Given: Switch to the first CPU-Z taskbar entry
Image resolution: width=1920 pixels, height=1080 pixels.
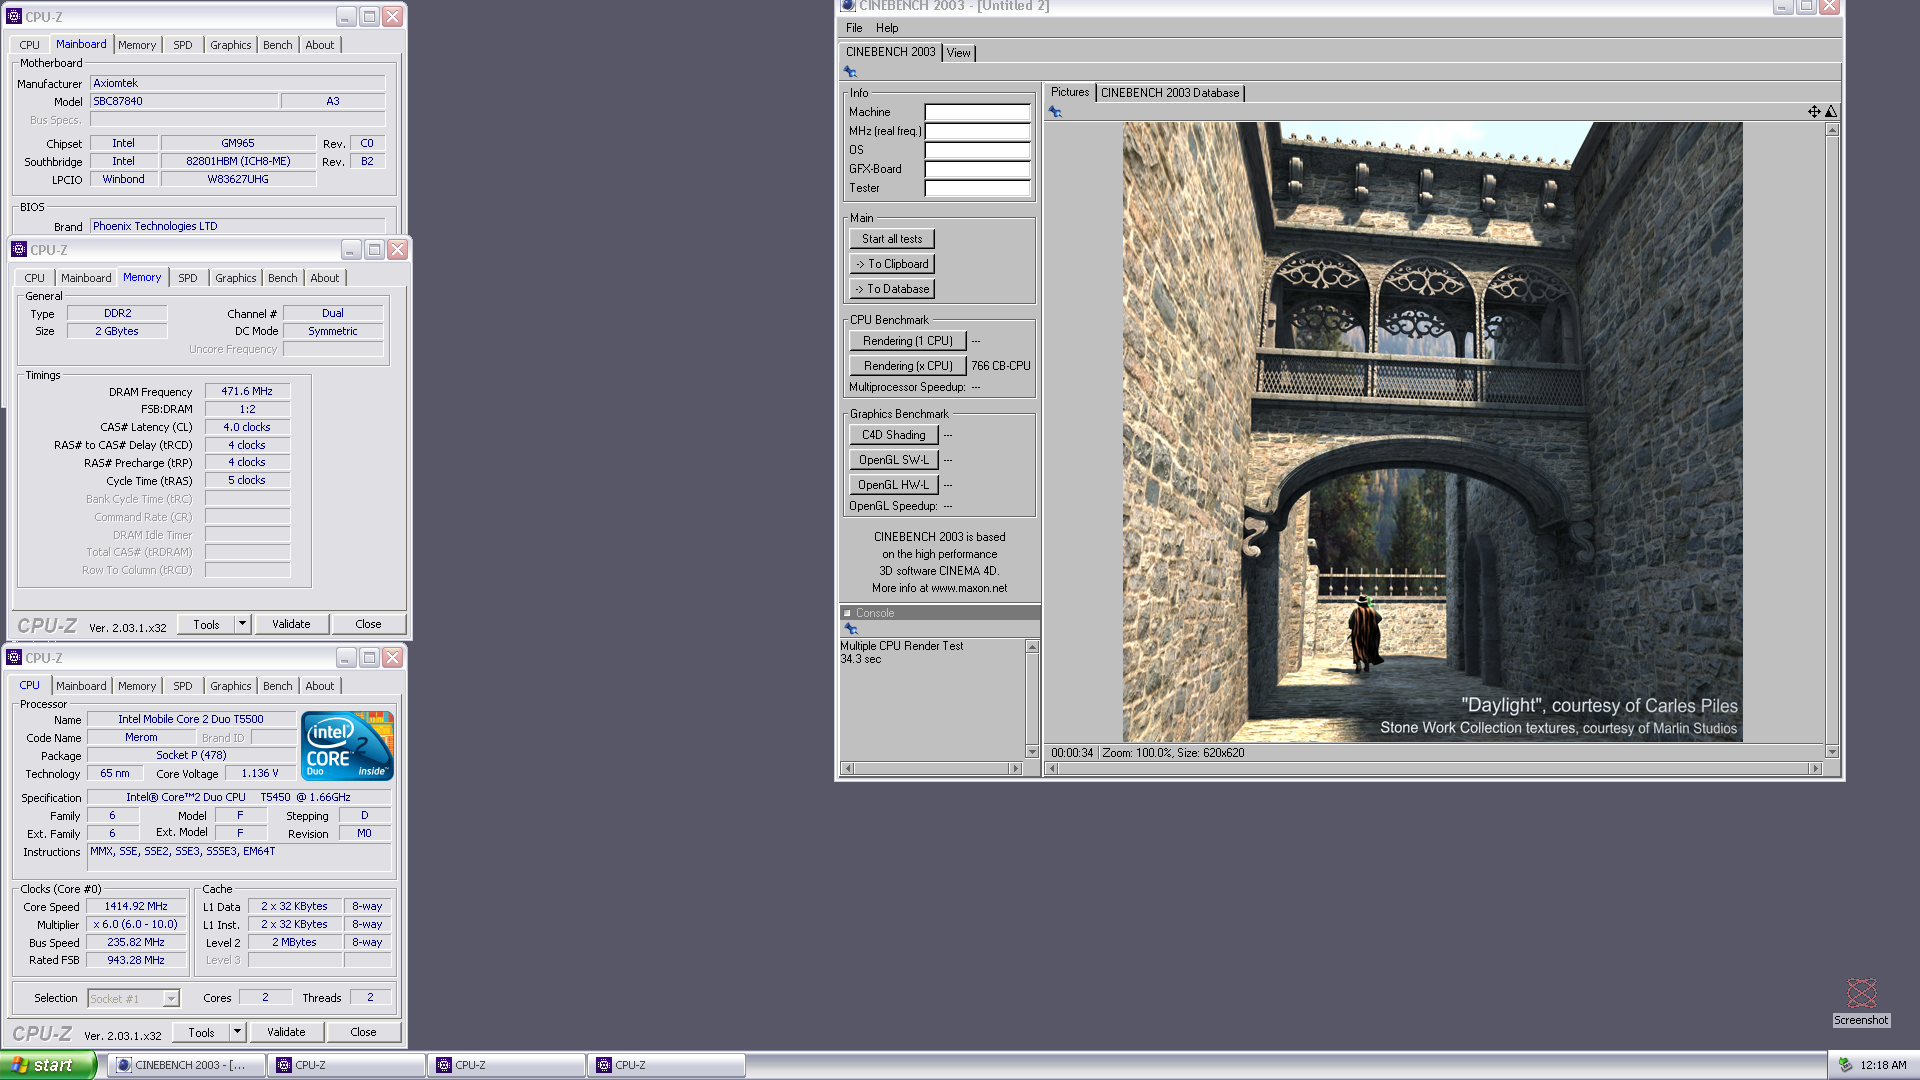Looking at the screenshot, I should coord(346,1065).
